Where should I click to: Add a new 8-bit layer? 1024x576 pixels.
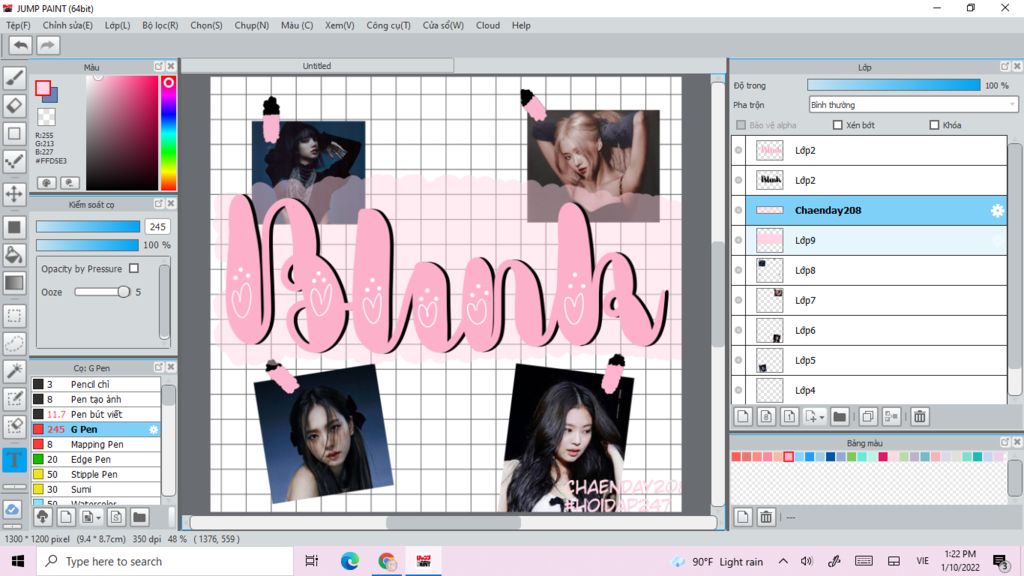pos(767,417)
